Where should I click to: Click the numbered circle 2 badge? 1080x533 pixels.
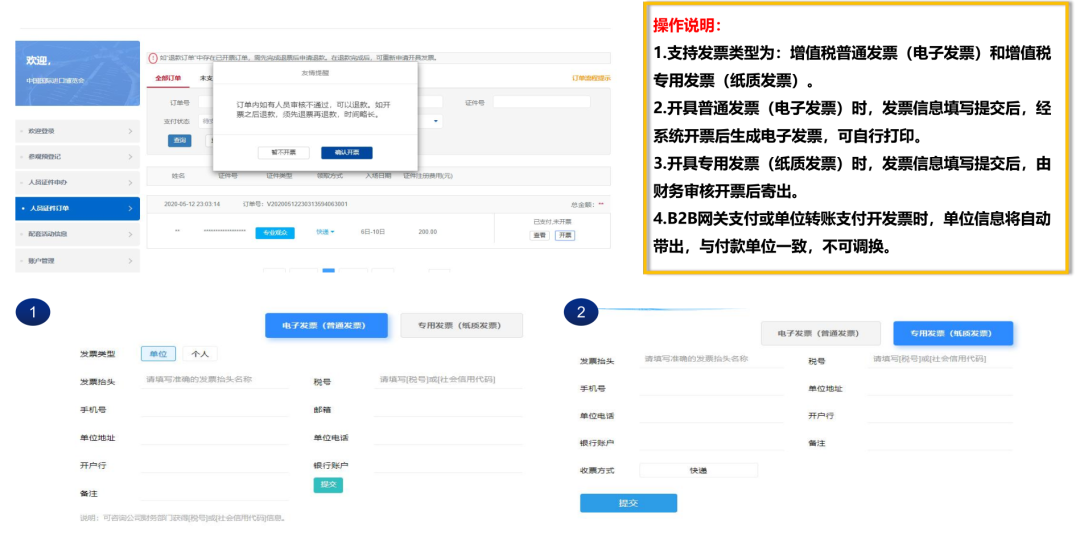[x=581, y=312]
